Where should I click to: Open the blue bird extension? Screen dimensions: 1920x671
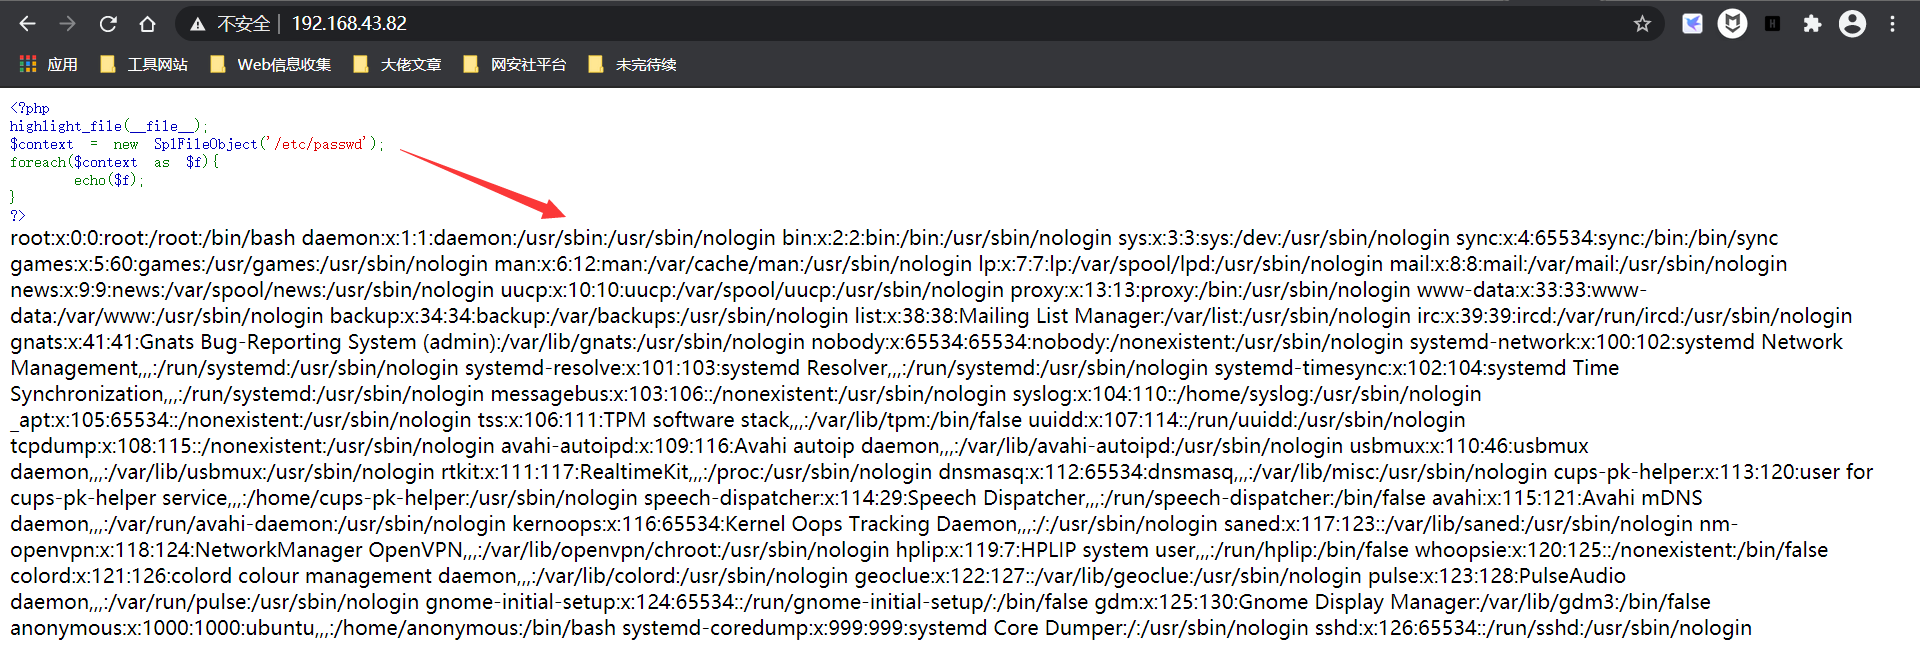pyautogui.click(x=1692, y=24)
